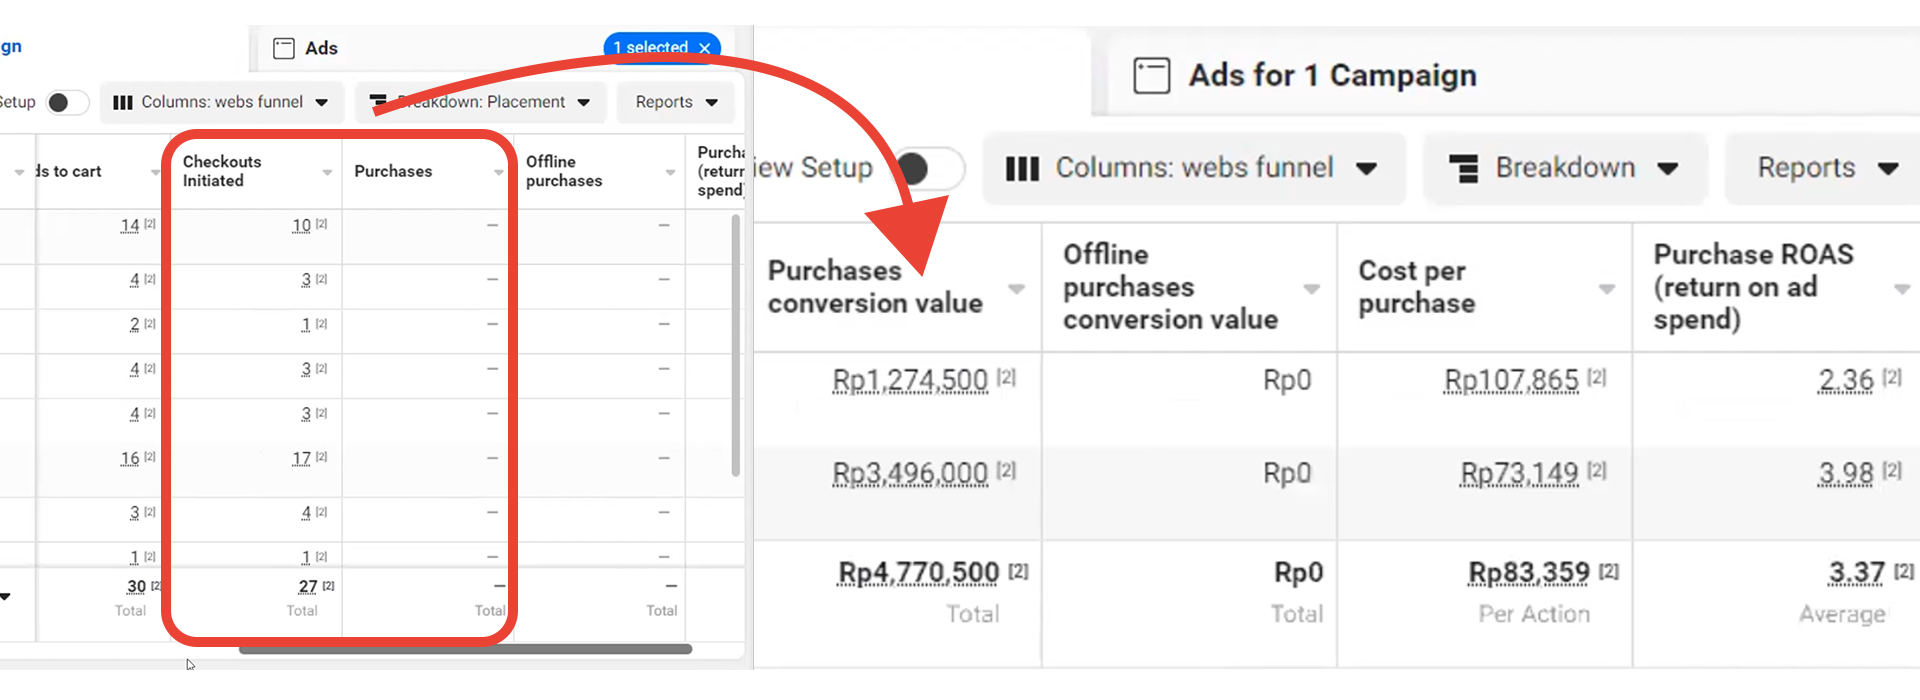Viewport: 1920px width, 700px height.
Task: Click the Checkouts Initiated column header
Action: (222, 171)
